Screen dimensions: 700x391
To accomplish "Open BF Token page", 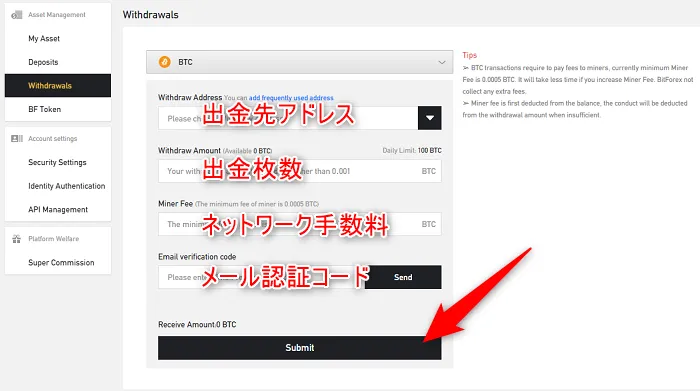I will [x=44, y=109].
